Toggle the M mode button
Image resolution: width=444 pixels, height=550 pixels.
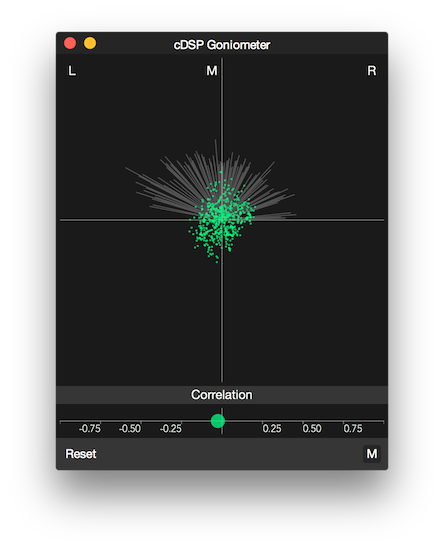coord(371,454)
